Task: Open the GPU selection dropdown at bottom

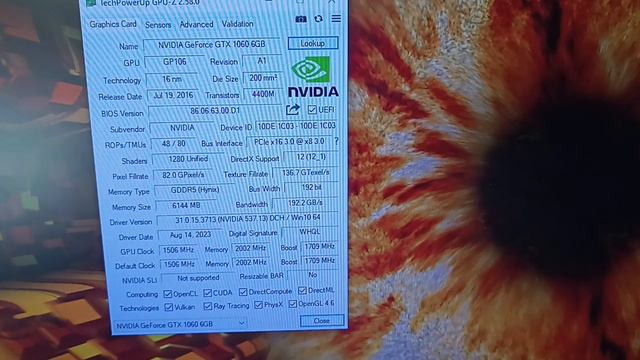Action: (180, 324)
